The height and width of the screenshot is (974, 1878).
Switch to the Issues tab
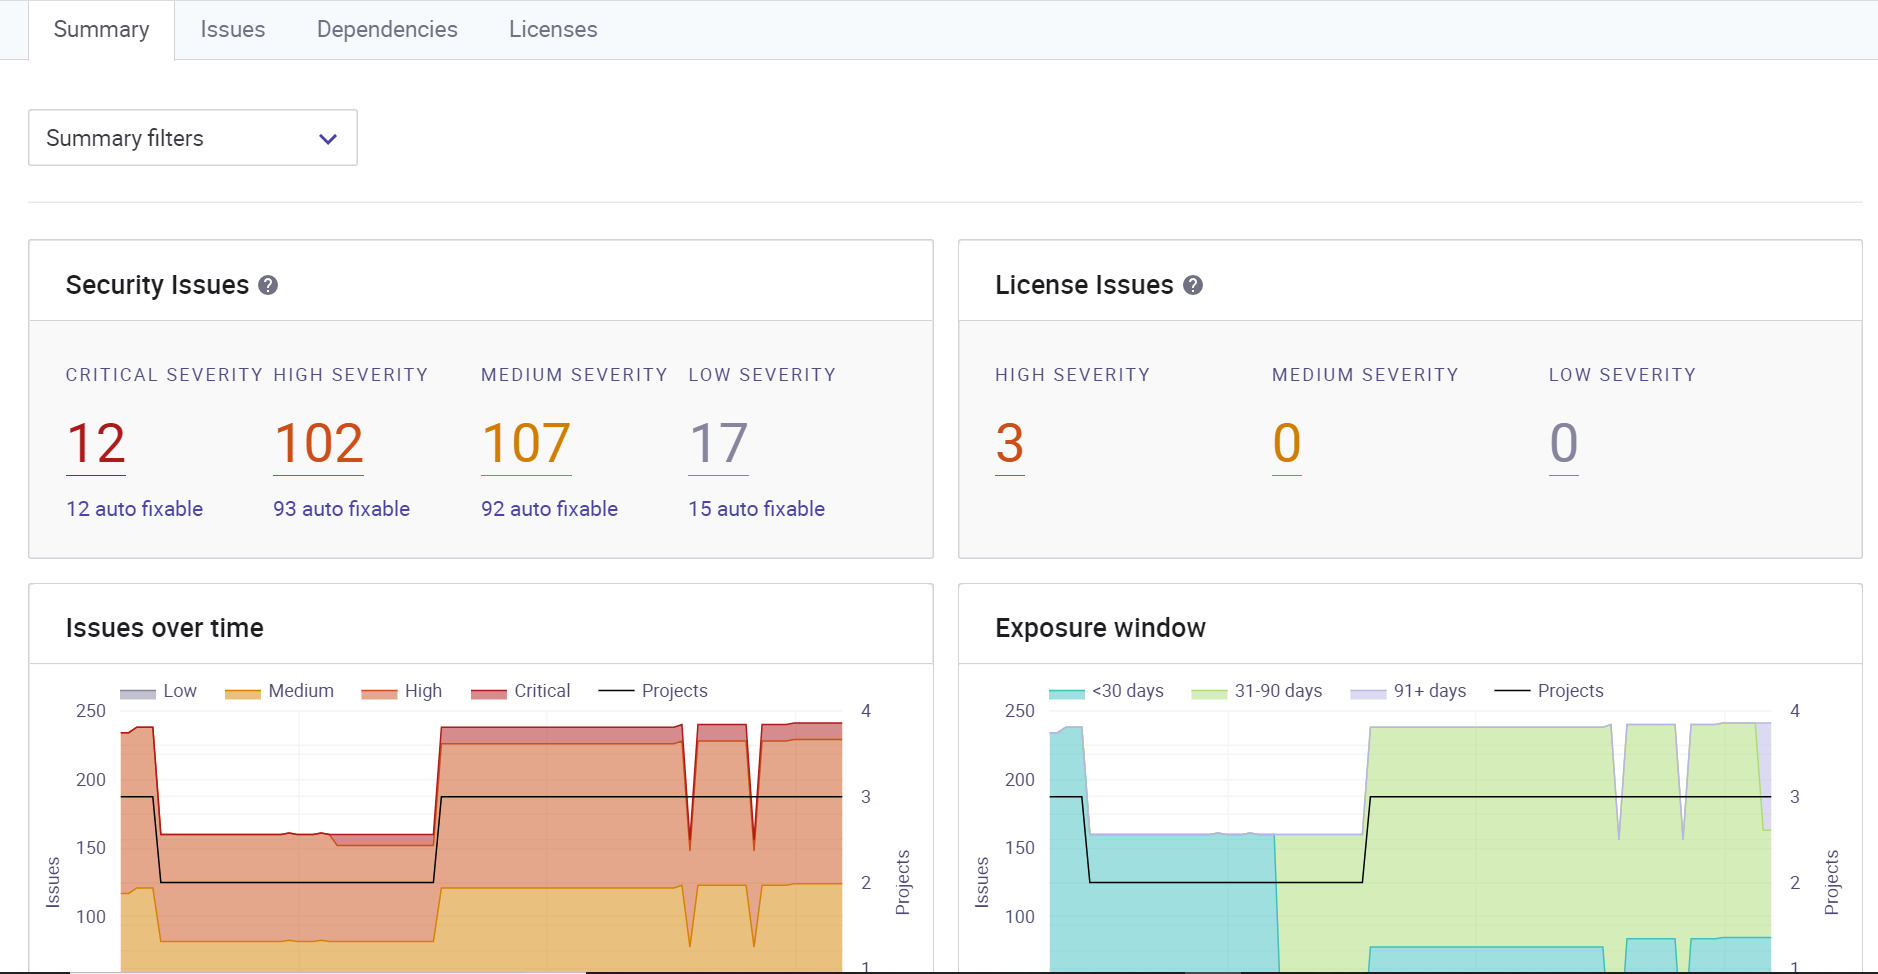[x=233, y=29]
